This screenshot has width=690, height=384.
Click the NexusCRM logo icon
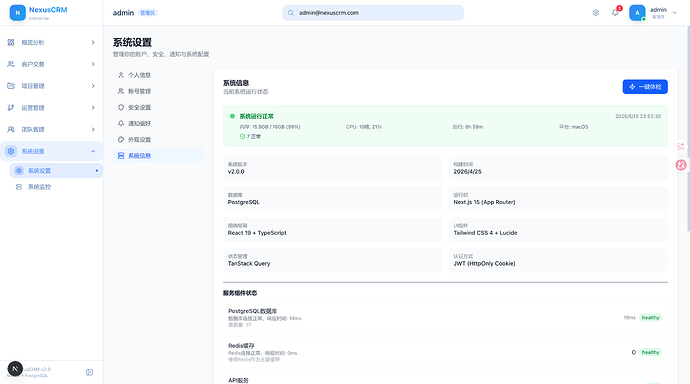tap(18, 13)
